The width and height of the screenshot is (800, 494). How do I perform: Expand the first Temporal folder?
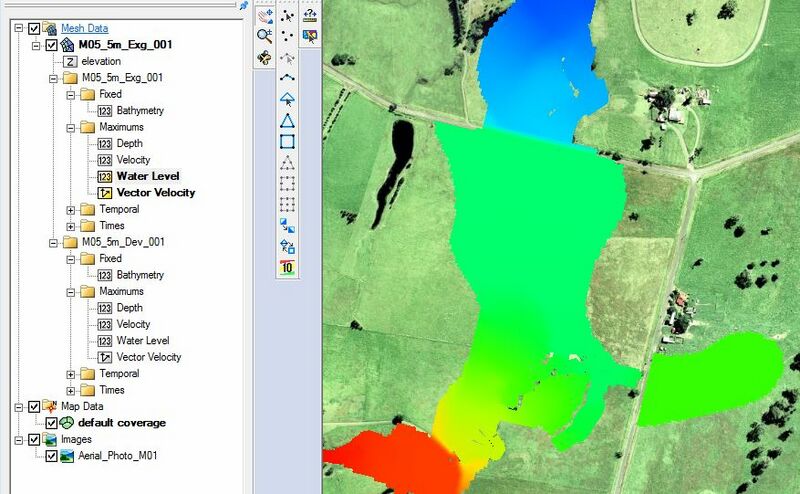(x=70, y=209)
